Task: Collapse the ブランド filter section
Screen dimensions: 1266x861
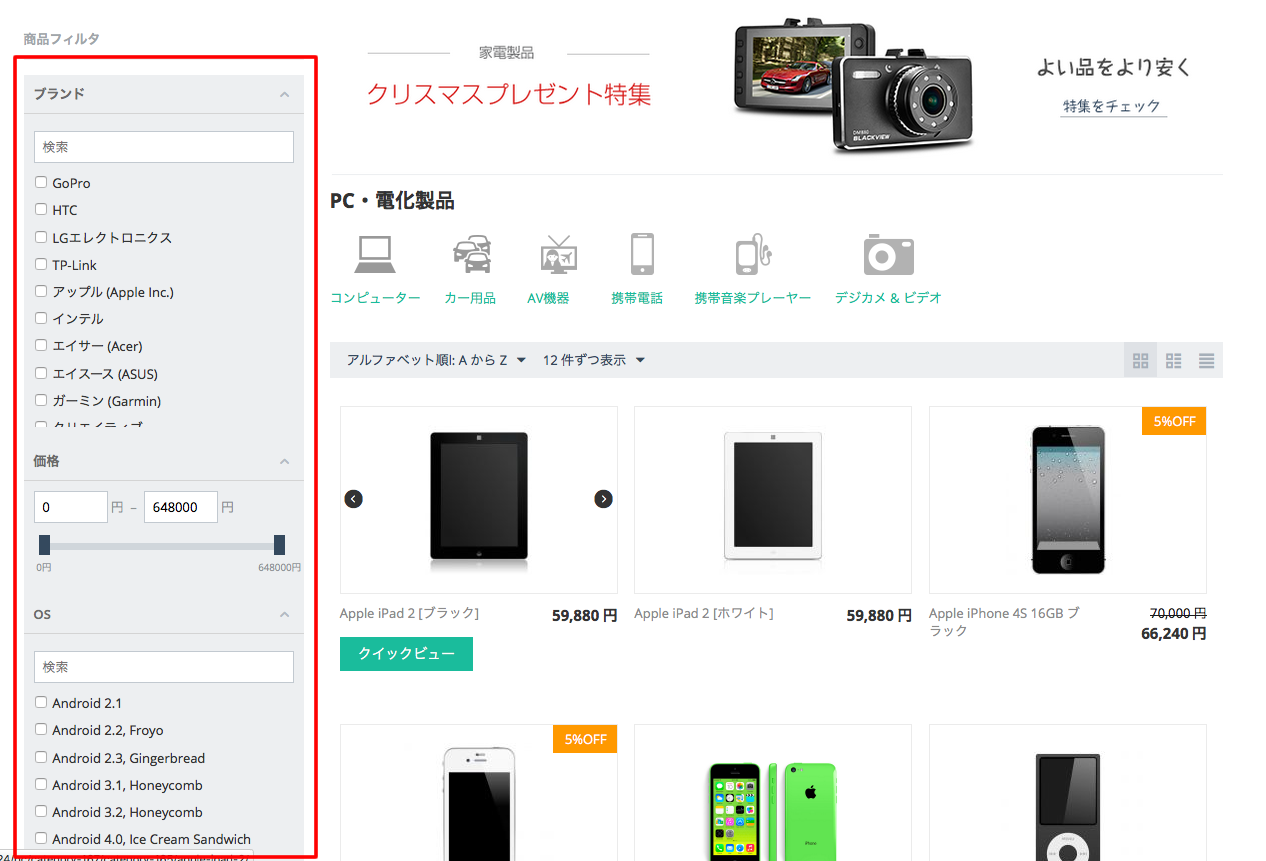Action: tap(284, 94)
